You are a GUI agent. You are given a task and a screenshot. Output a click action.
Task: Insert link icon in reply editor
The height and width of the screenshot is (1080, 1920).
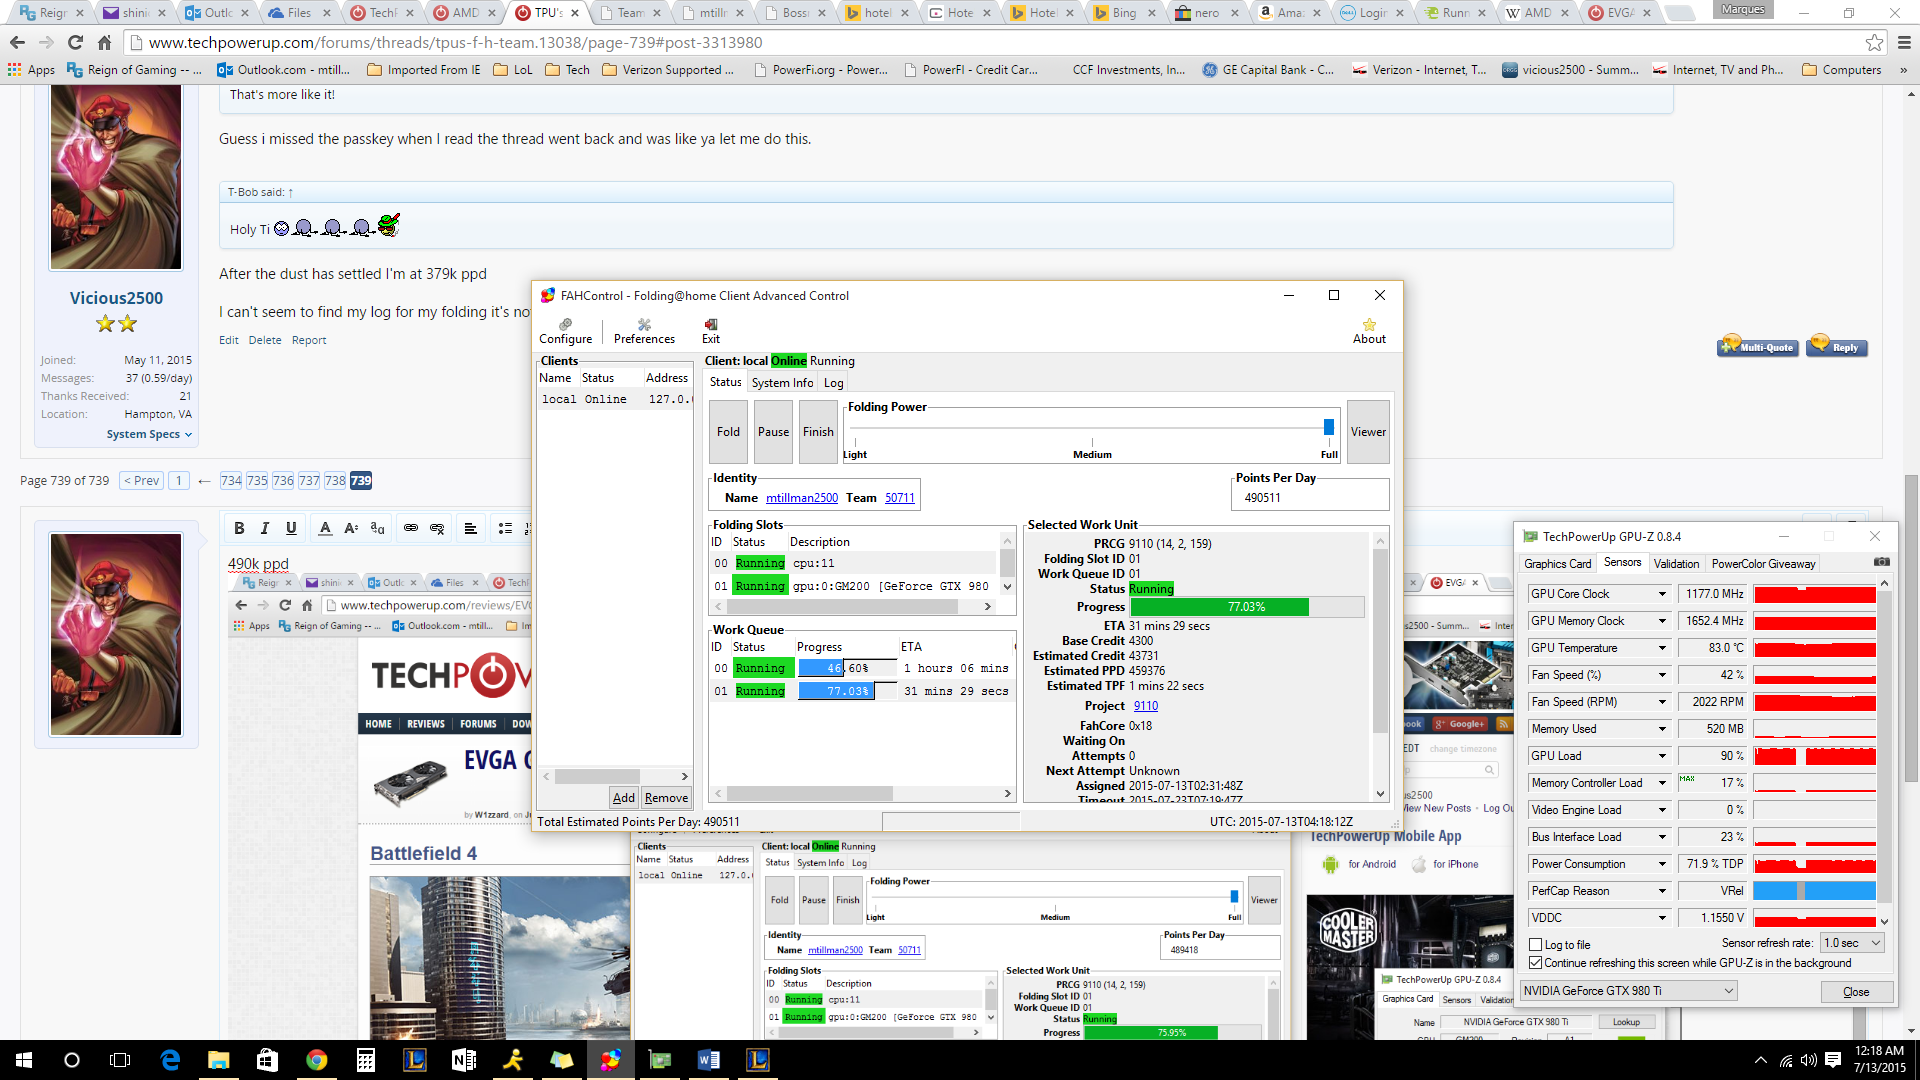(411, 528)
